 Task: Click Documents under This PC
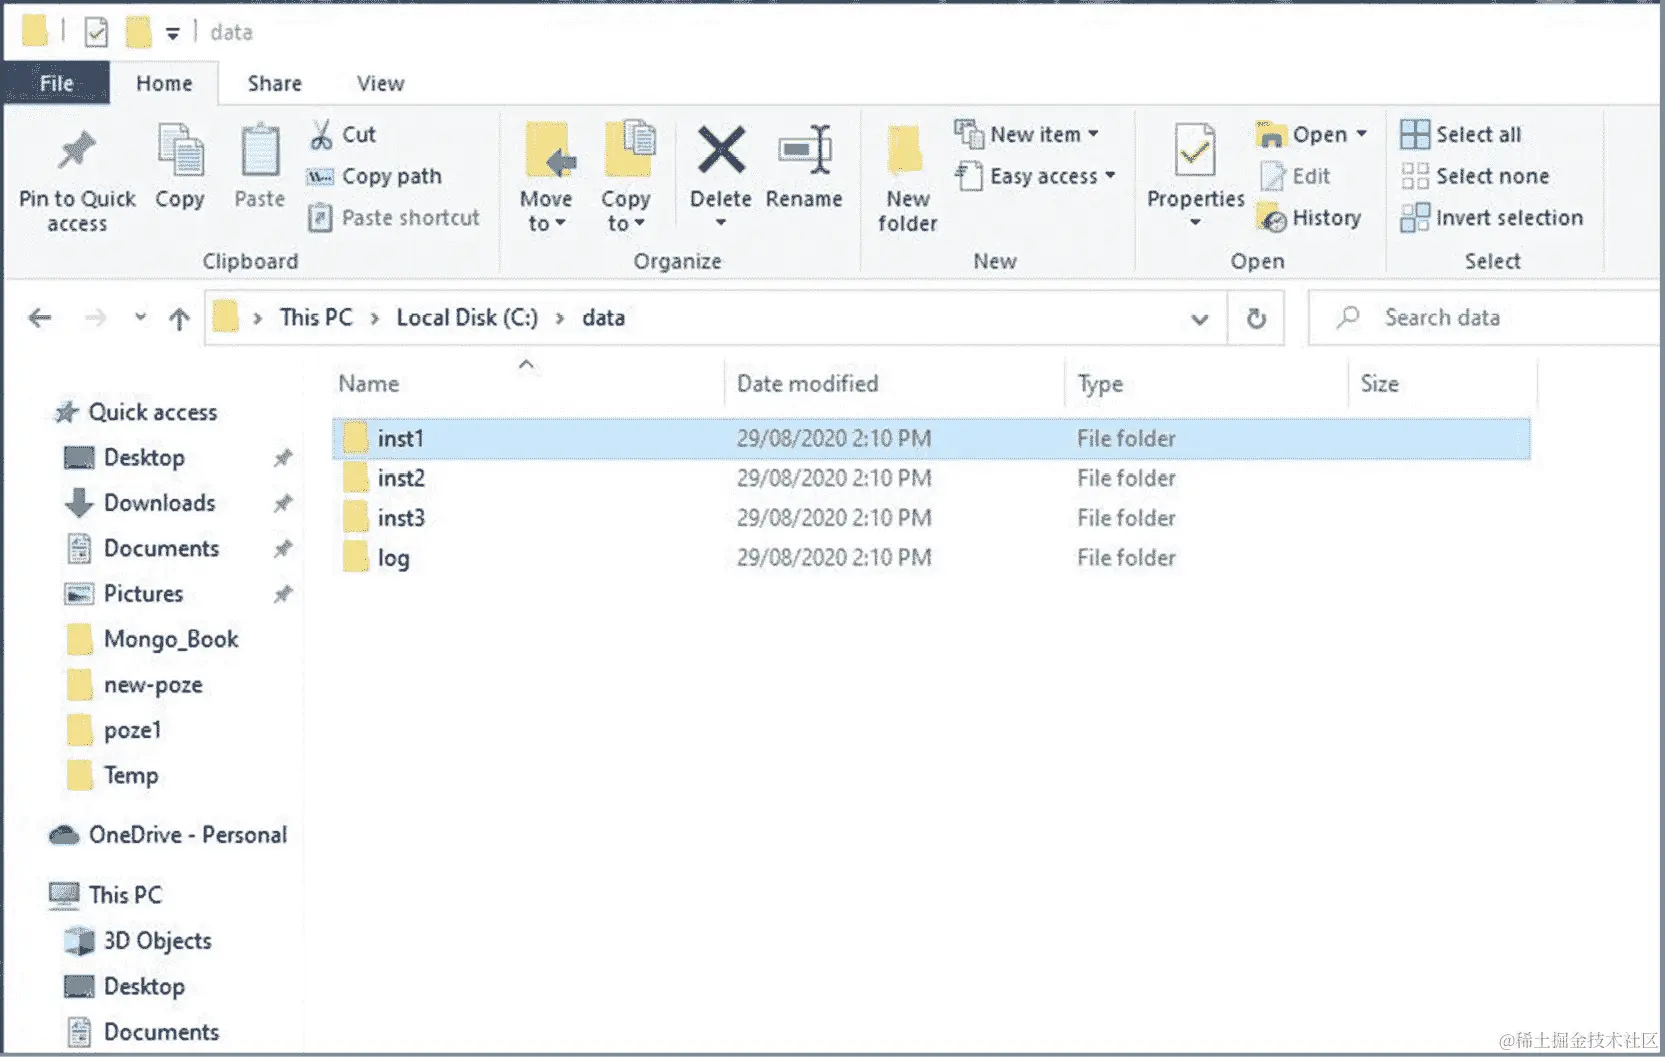click(x=161, y=1032)
